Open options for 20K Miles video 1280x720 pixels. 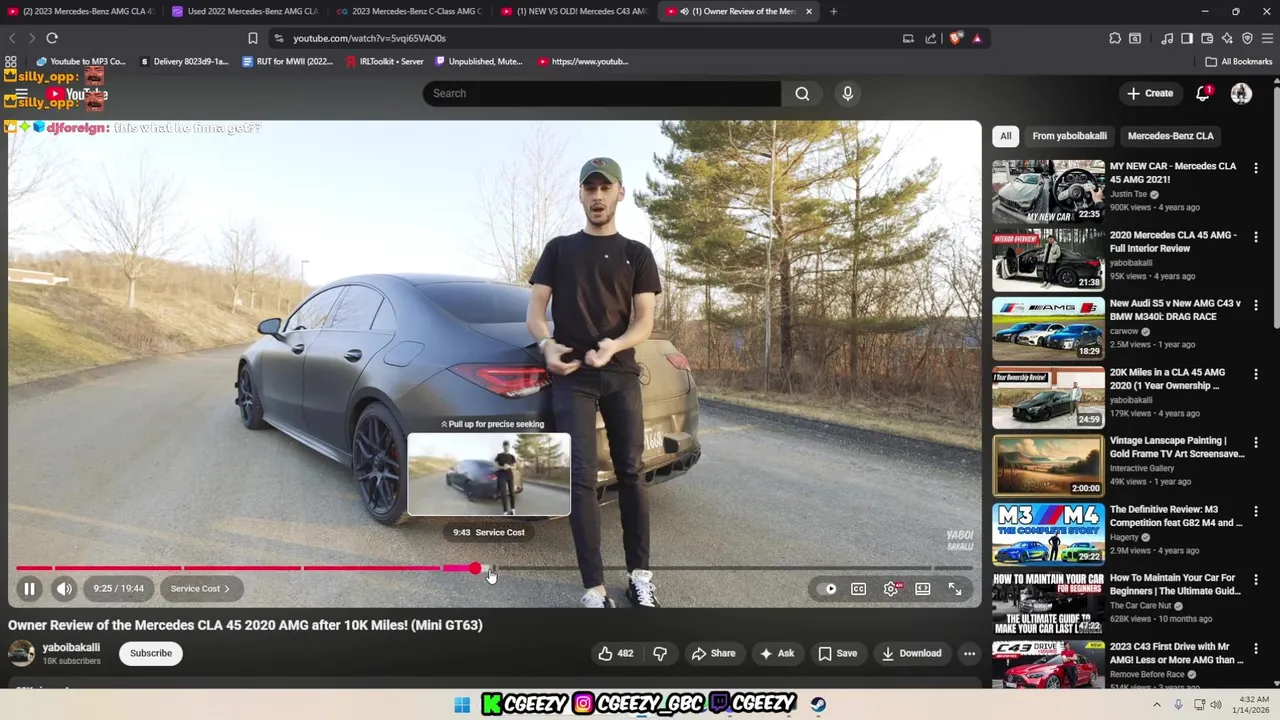coord(1256,374)
